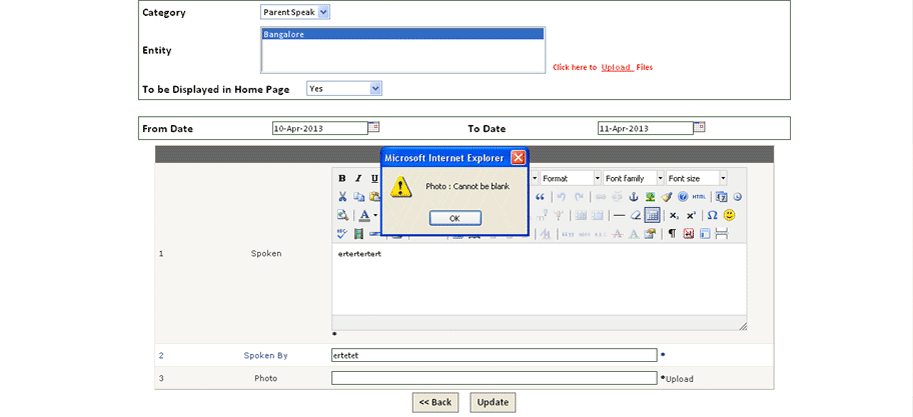The width and height of the screenshot is (913, 417).
Task: Insert an image using tree picture icon
Action: pyautogui.click(x=650, y=197)
